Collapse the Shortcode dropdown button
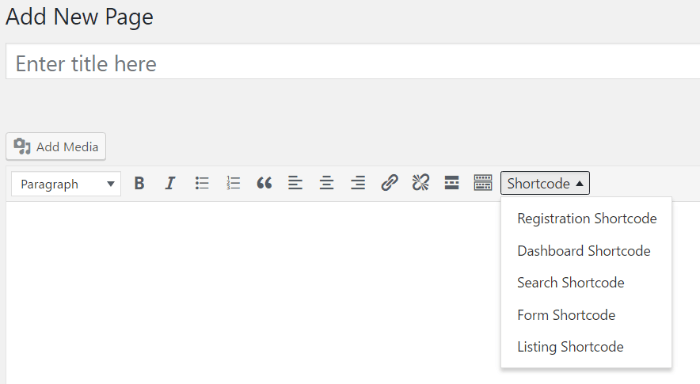The image size is (700, 384). tap(545, 183)
